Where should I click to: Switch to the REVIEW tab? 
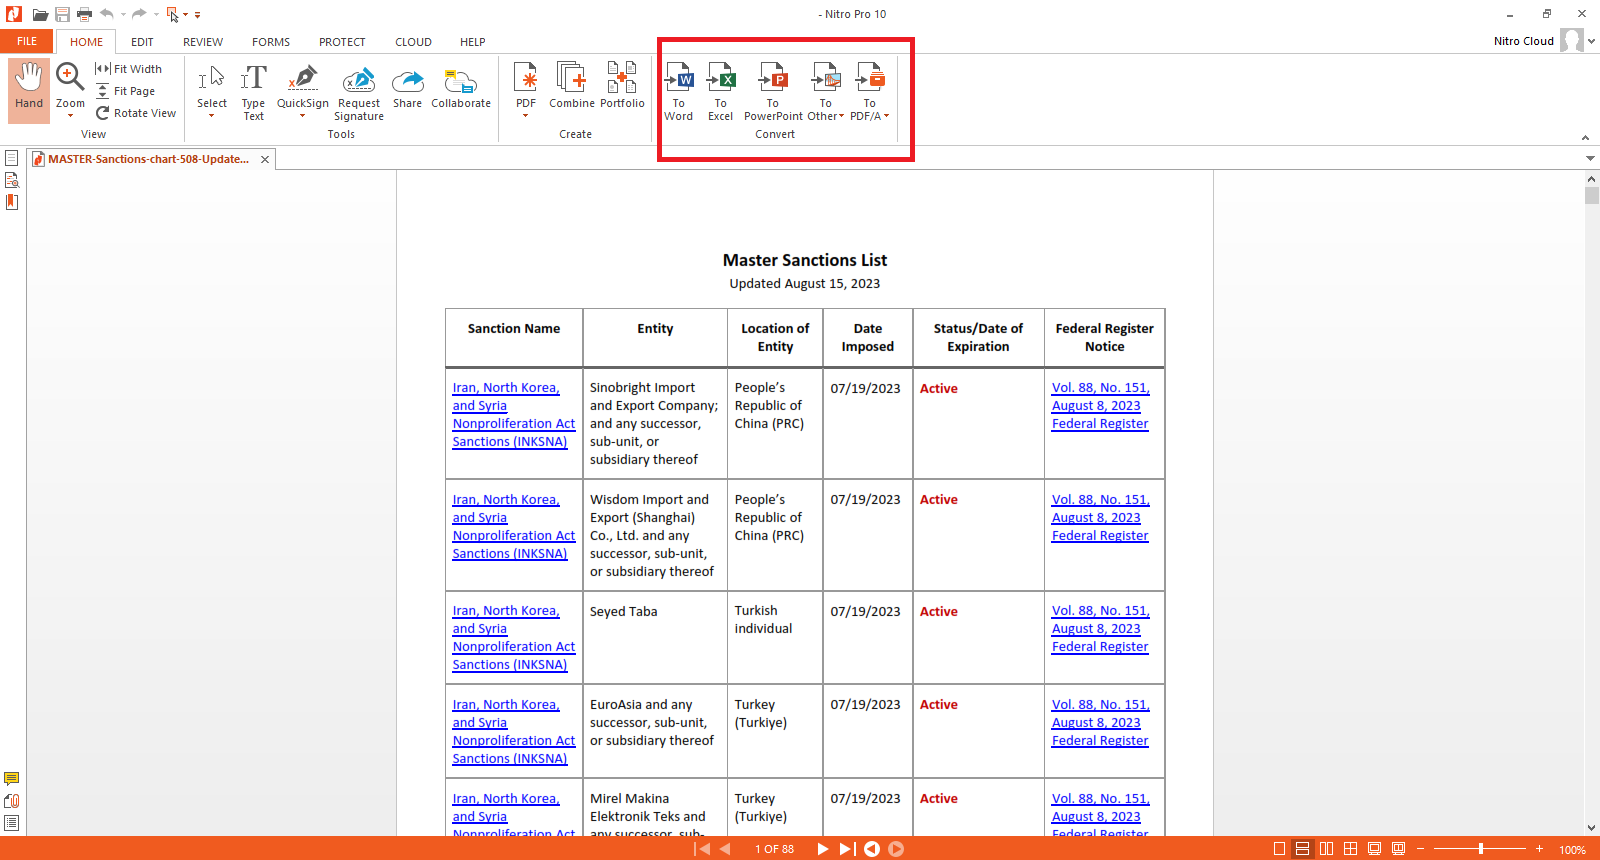coord(203,42)
